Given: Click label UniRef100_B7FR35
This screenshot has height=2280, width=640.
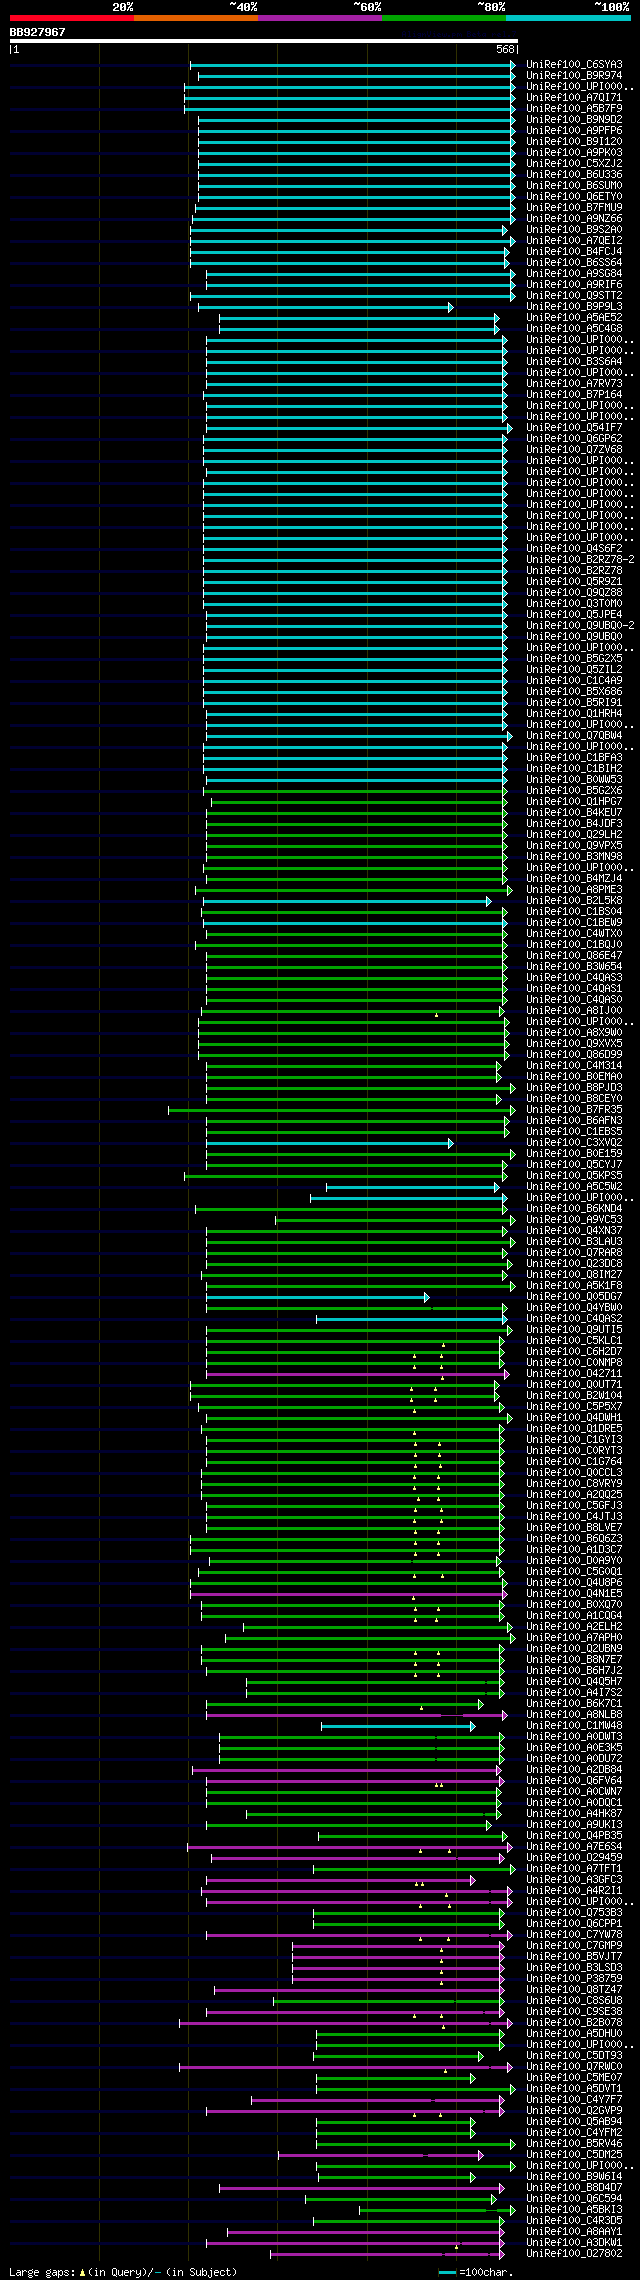Looking at the screenshot, I should point(574,1110).
